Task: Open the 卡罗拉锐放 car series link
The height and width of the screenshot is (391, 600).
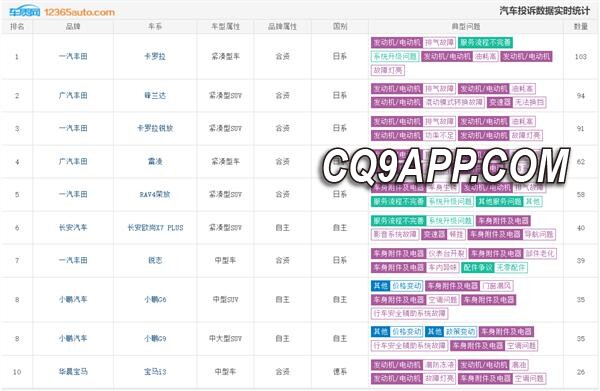Action: coord(155,128)
